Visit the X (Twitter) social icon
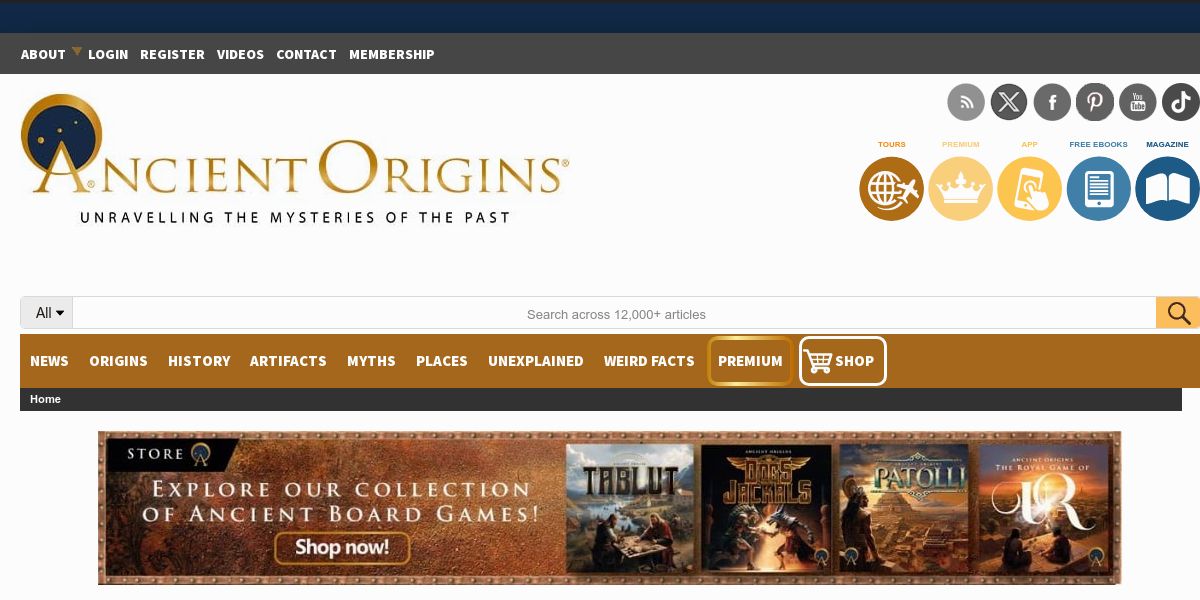Image resolution: width=1200 pixels, height=600 pixels. 1009,102
